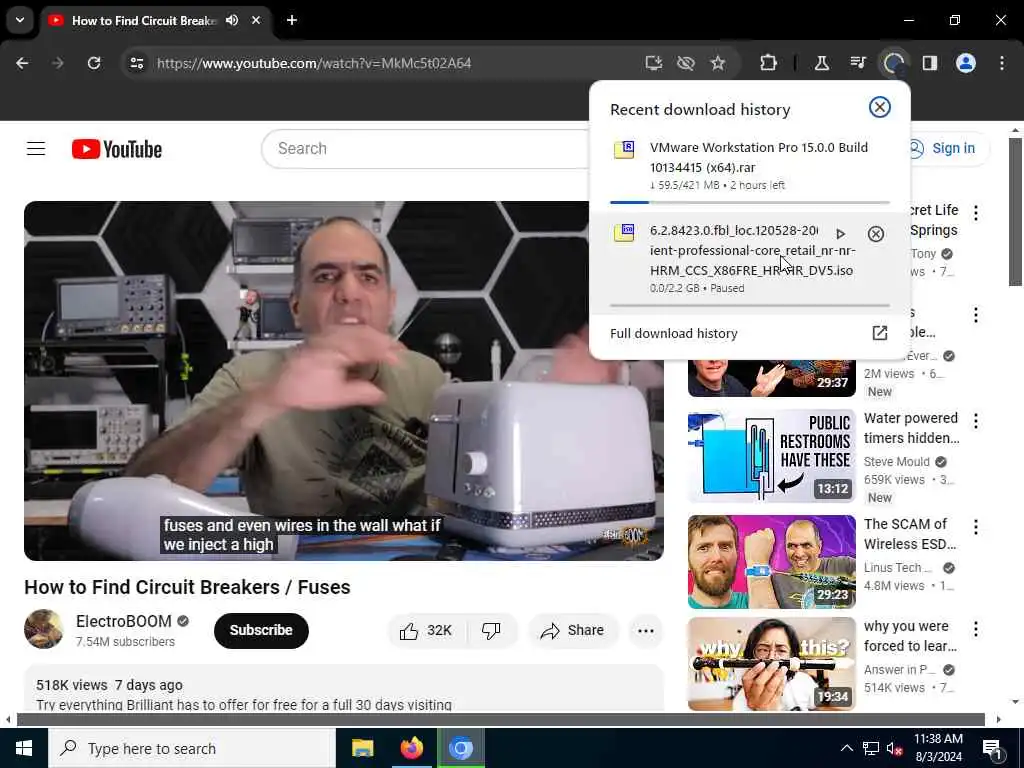Click the taskbar search box
The width and height of the screenshot is (1024, 768).
(x=191, y=748)
